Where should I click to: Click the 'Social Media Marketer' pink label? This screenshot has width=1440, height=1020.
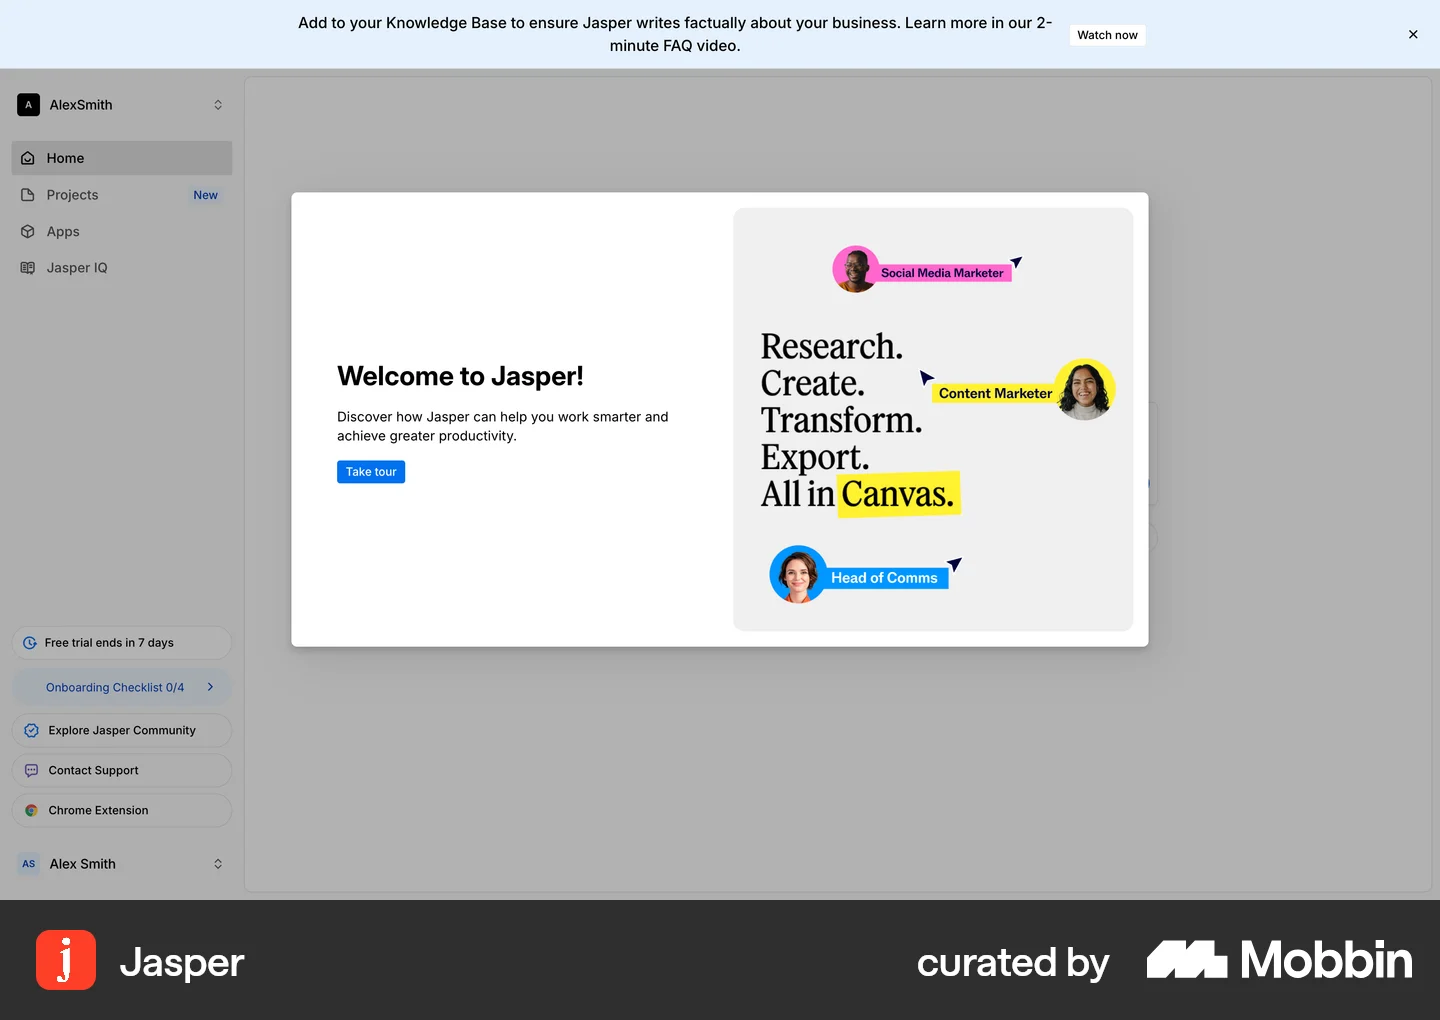click(x=942, y=273)
